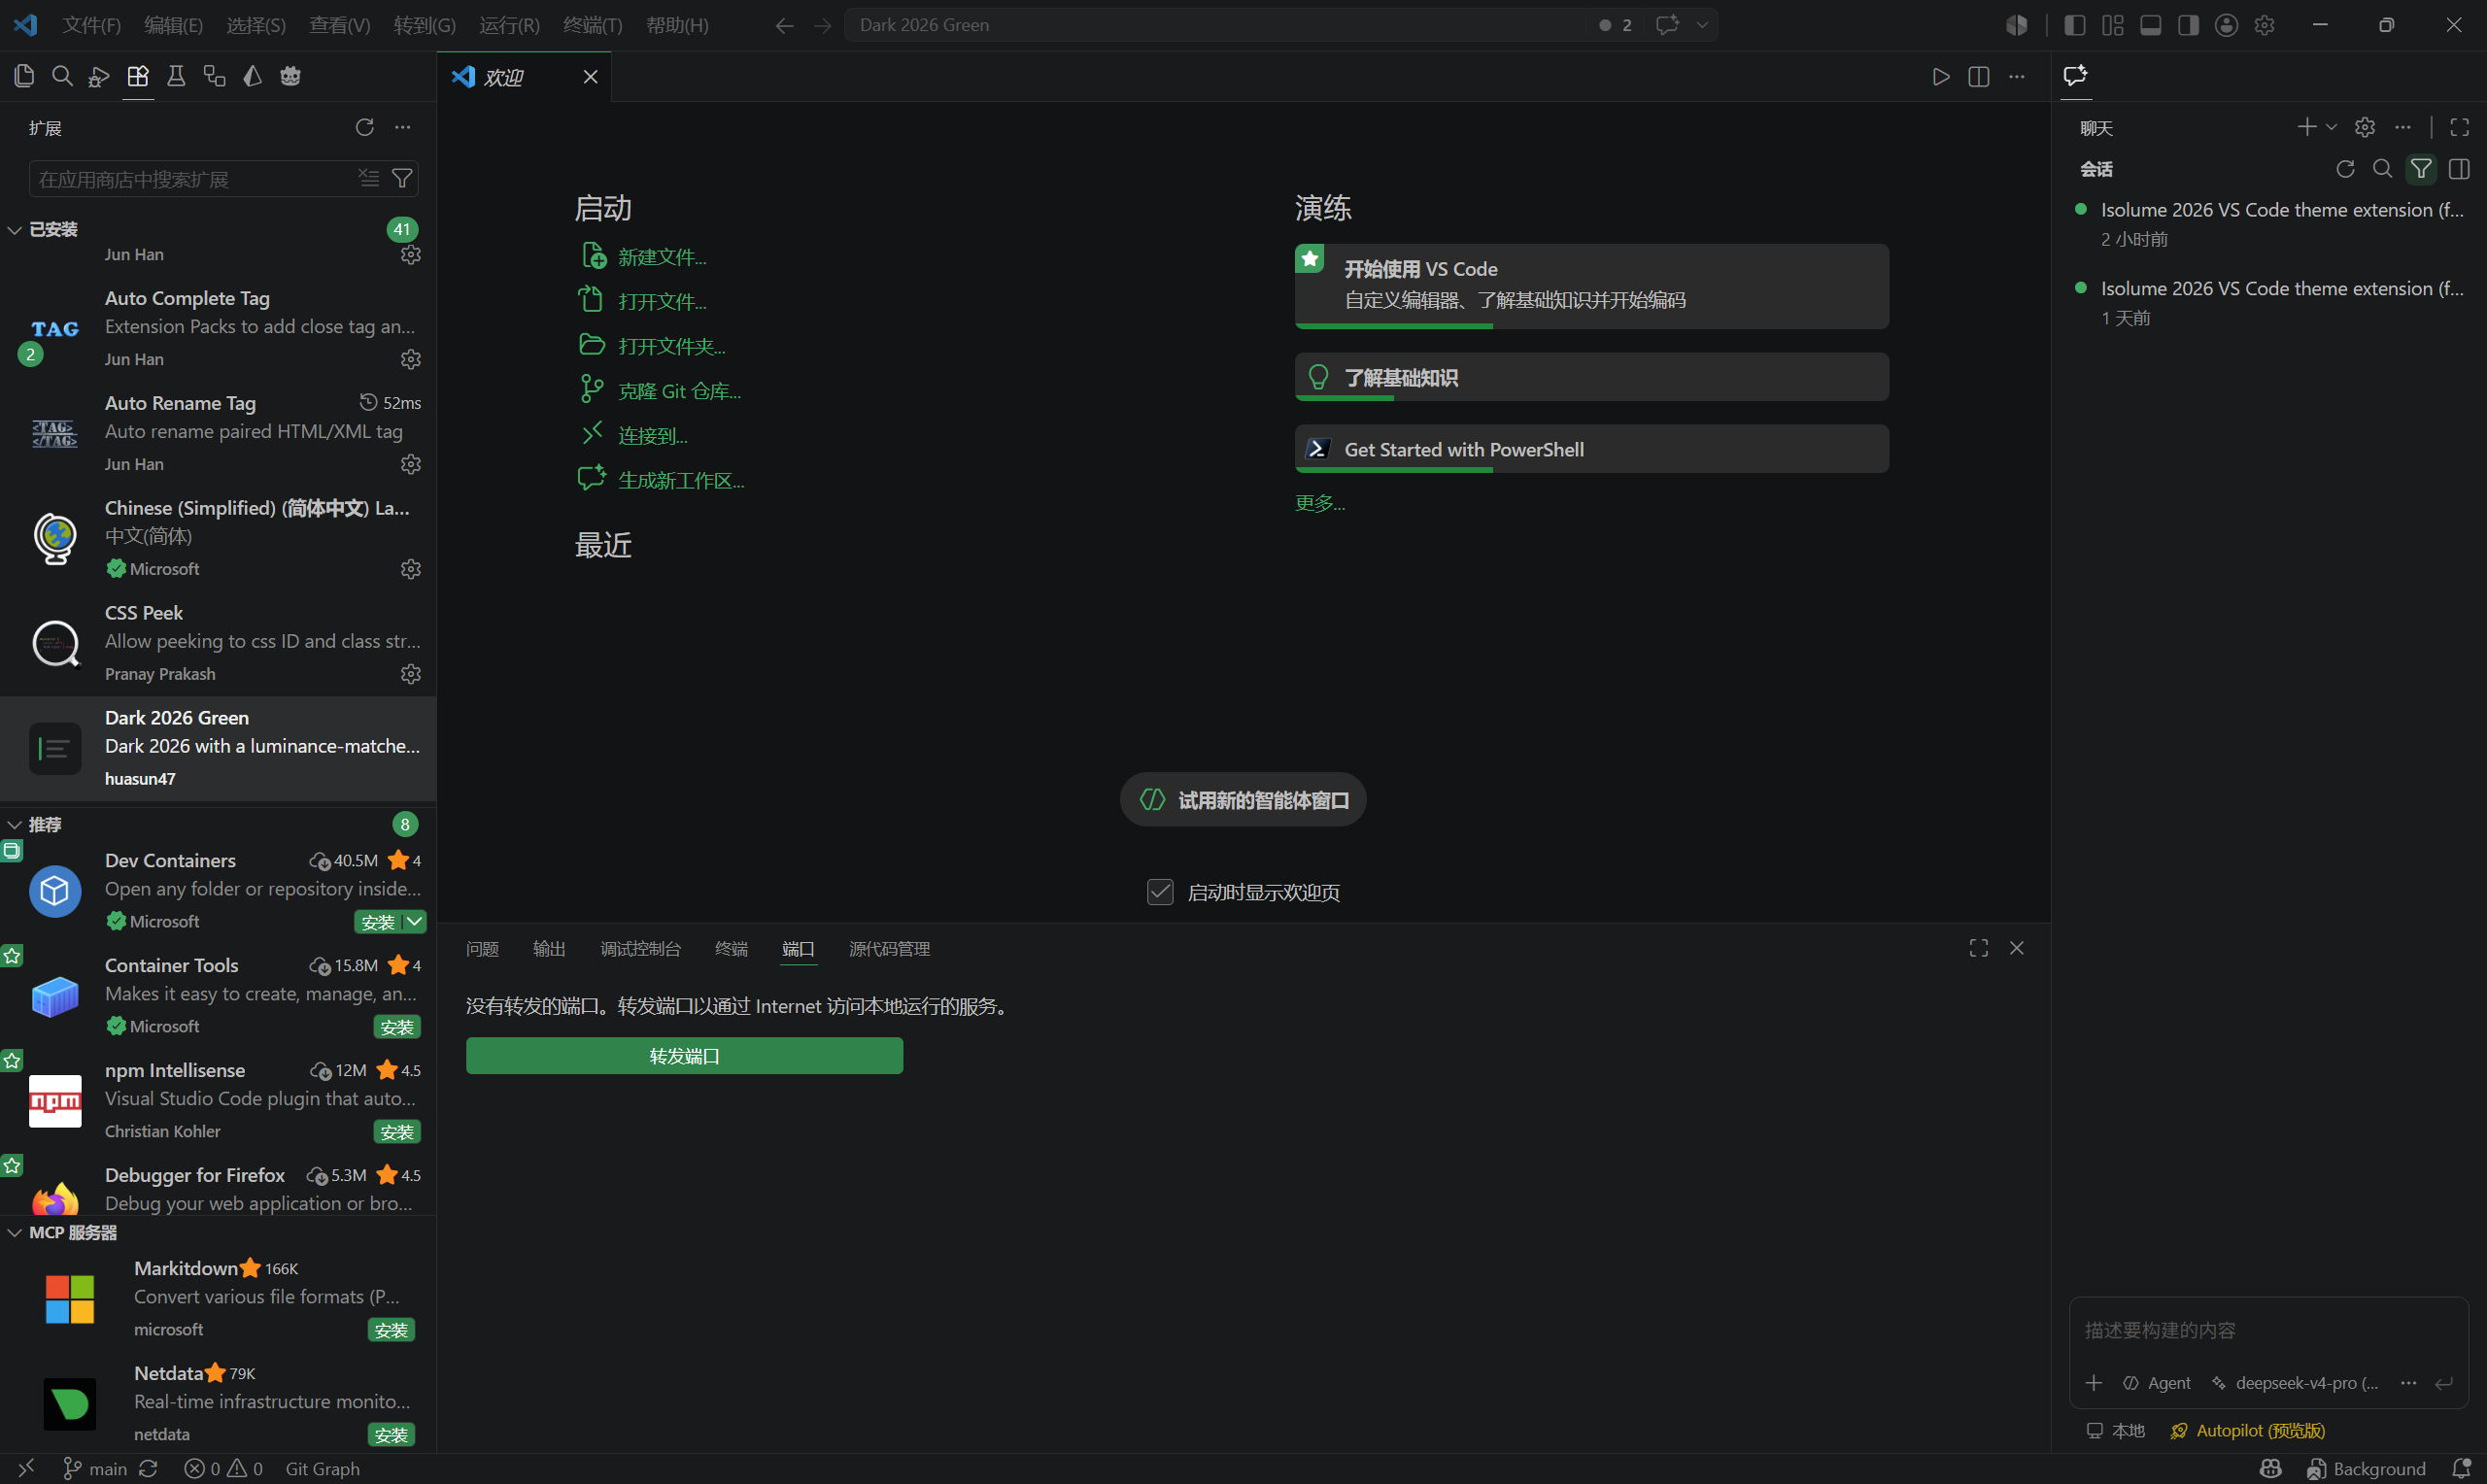Toggle the chat sessions filter funnel

pyautogui.click(x=2421, y=169)
